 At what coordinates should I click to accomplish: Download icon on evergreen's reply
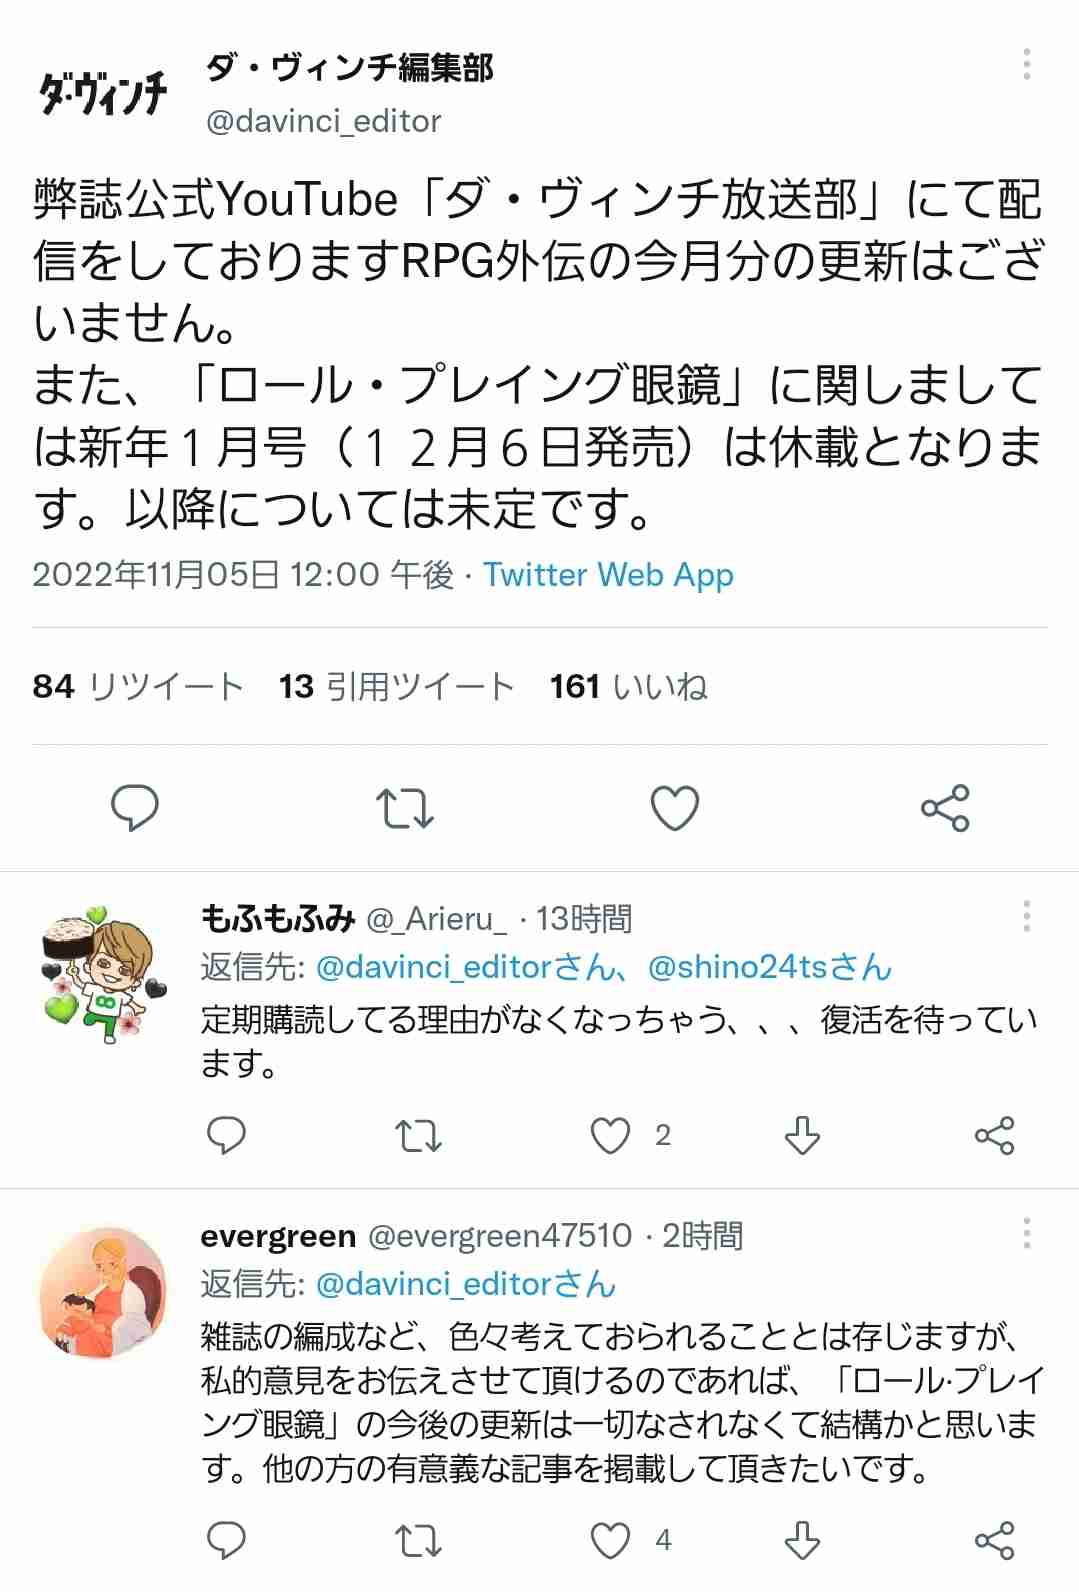802,1540
